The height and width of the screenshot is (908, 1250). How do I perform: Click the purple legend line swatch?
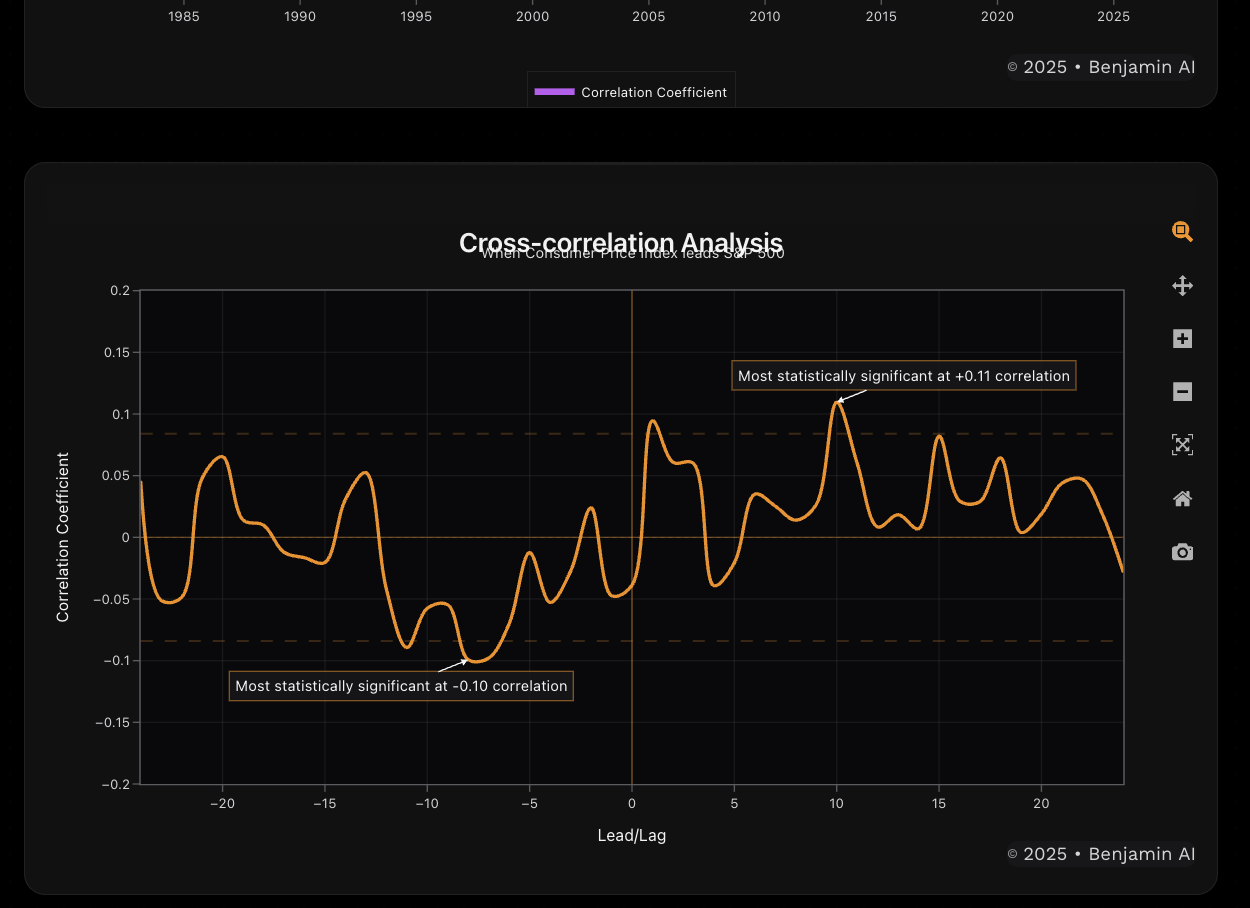[x=554, y=92]
